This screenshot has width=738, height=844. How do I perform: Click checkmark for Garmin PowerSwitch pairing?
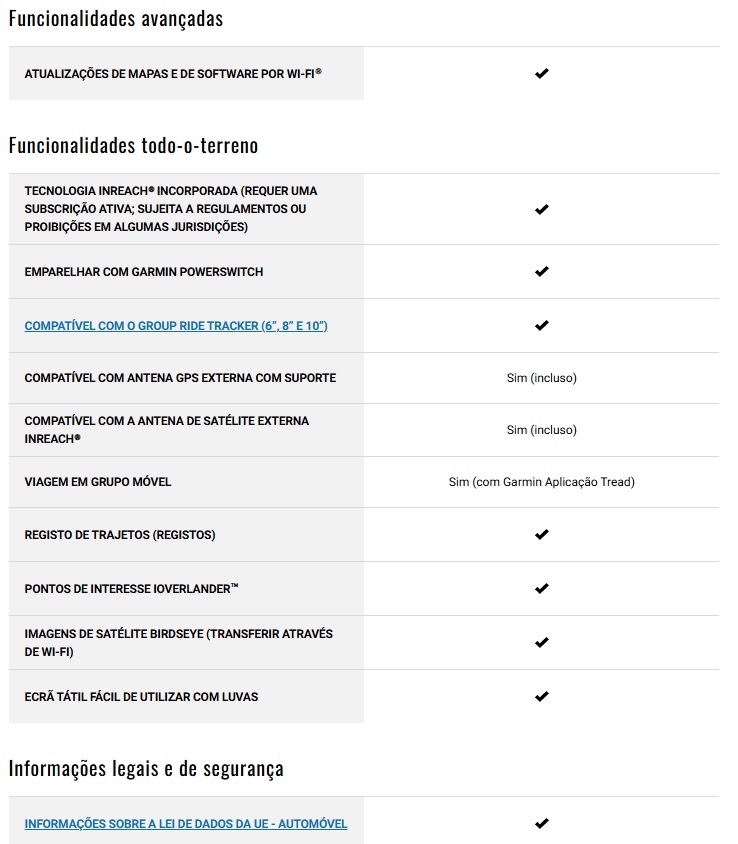(x=541, y=272)
